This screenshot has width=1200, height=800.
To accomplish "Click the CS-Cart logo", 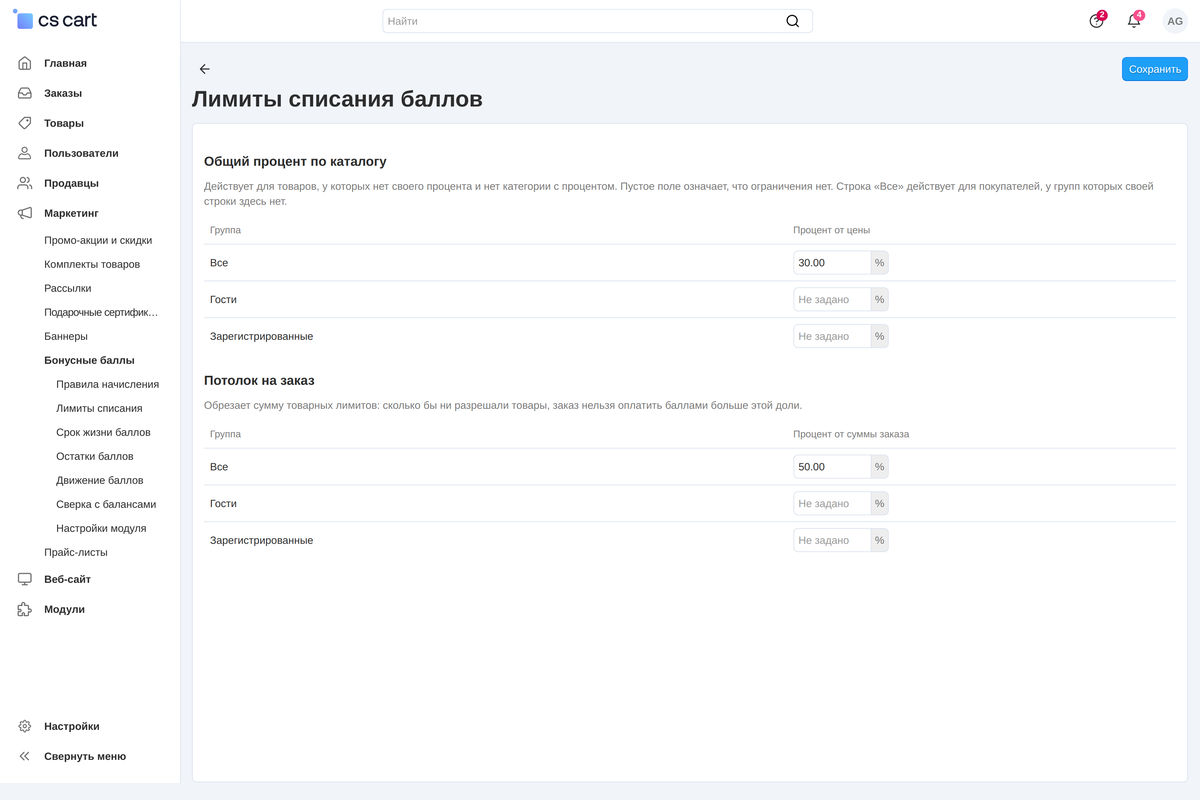I will tap(55, 20).
